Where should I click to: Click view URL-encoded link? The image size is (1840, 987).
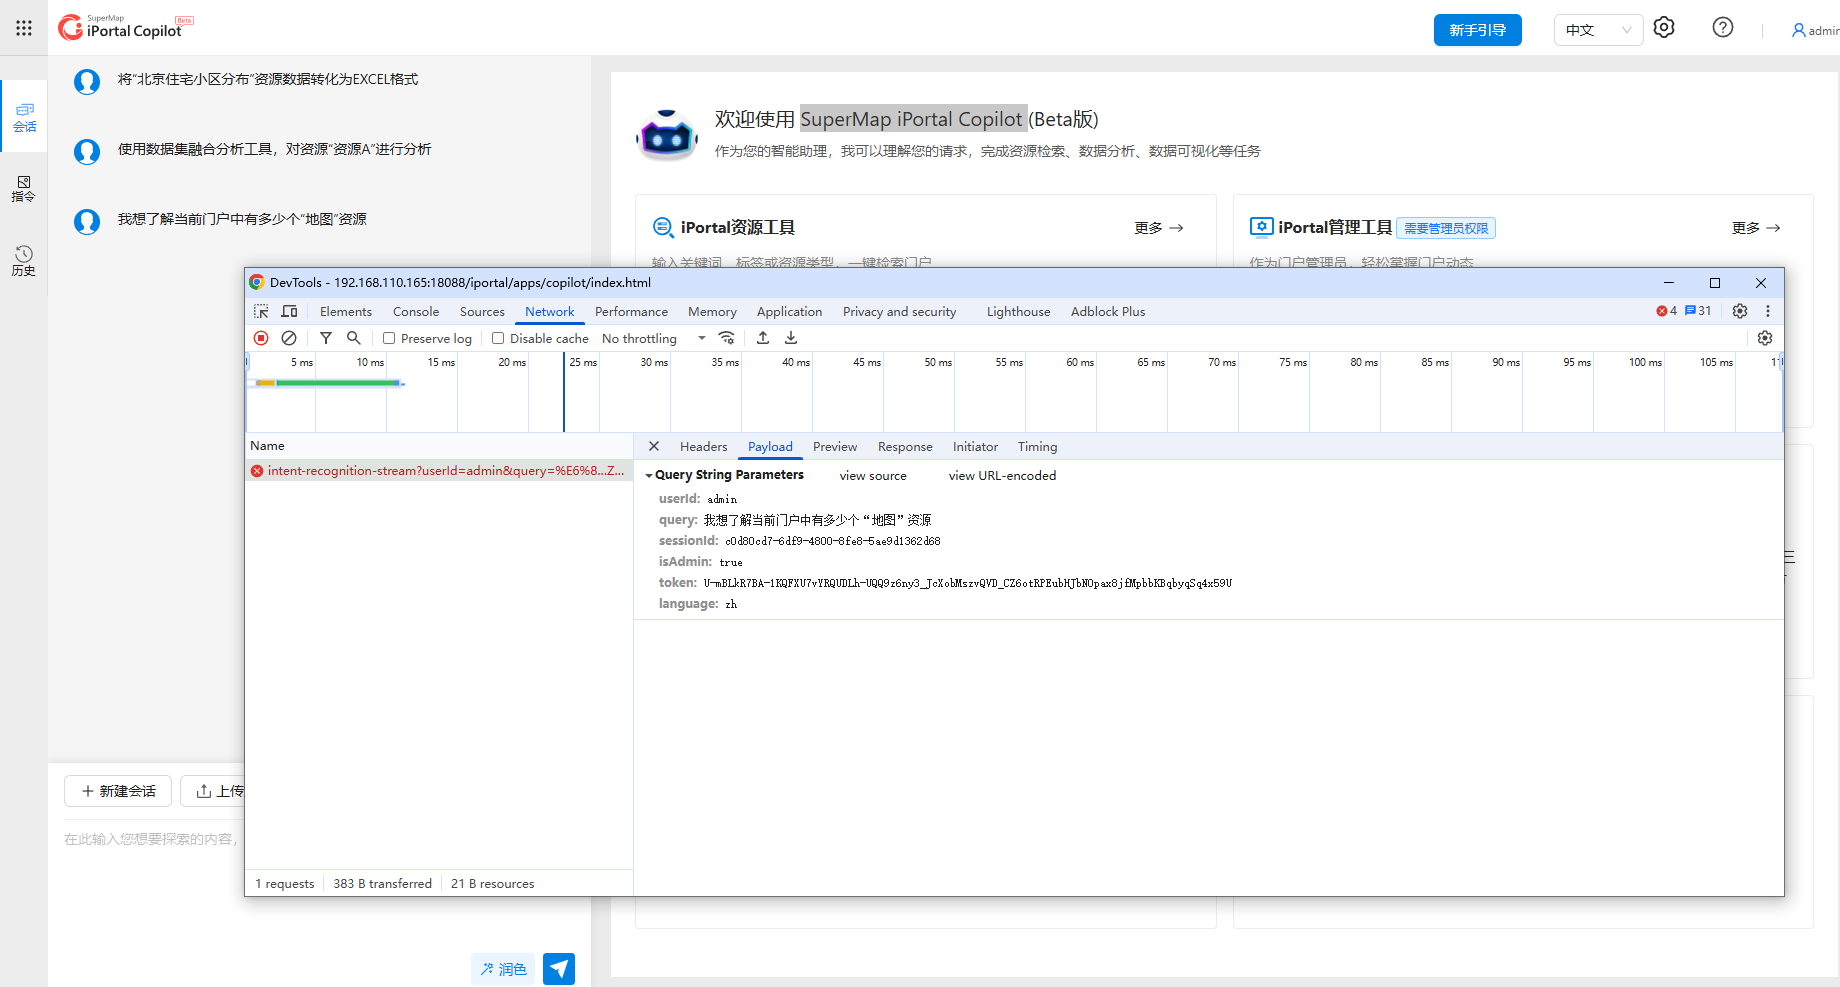[x=1002, y=475]
